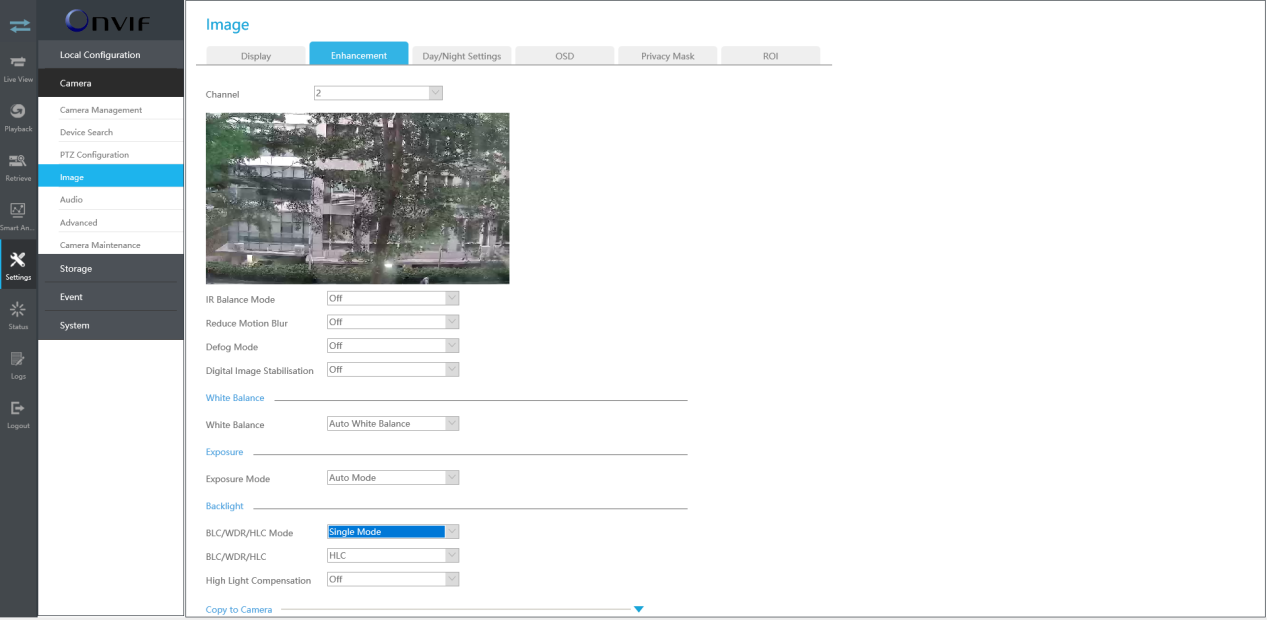Screen dimensions: 1267x620
Task: Open Camera Management in the sidebar
Action: 101,110
